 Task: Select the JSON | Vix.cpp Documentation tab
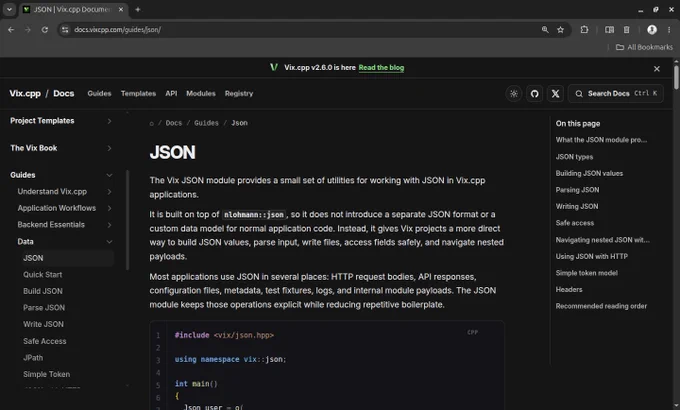point(73,10)
